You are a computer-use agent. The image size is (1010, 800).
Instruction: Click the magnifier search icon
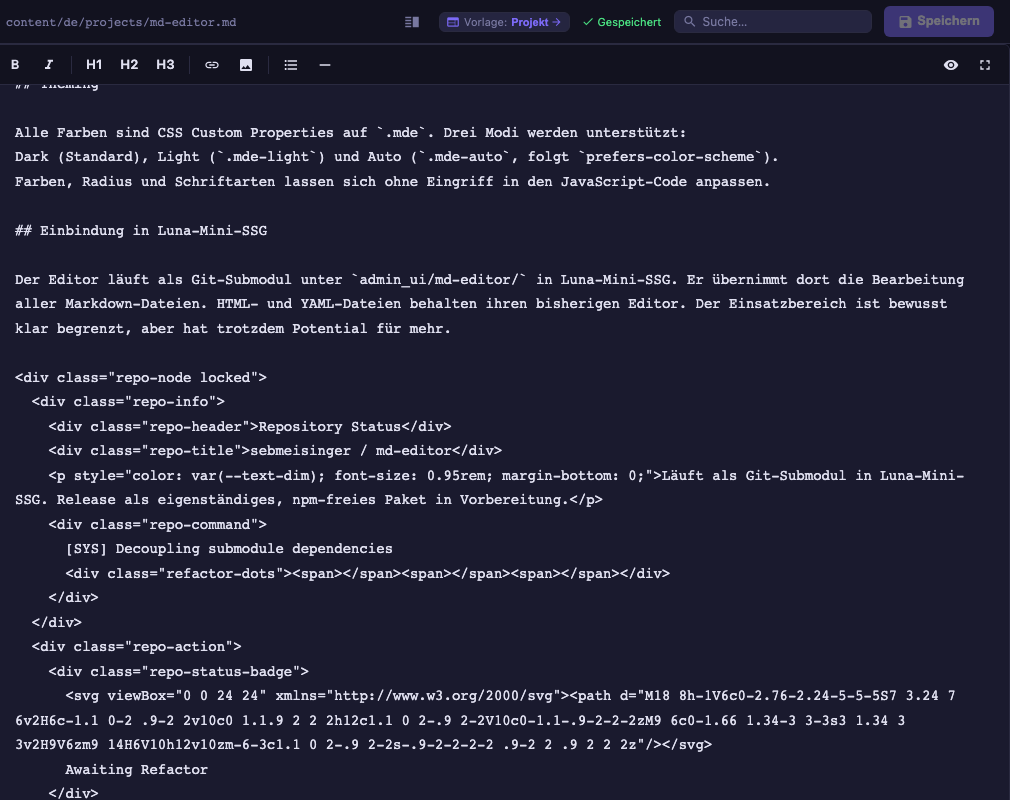(689, 21)
